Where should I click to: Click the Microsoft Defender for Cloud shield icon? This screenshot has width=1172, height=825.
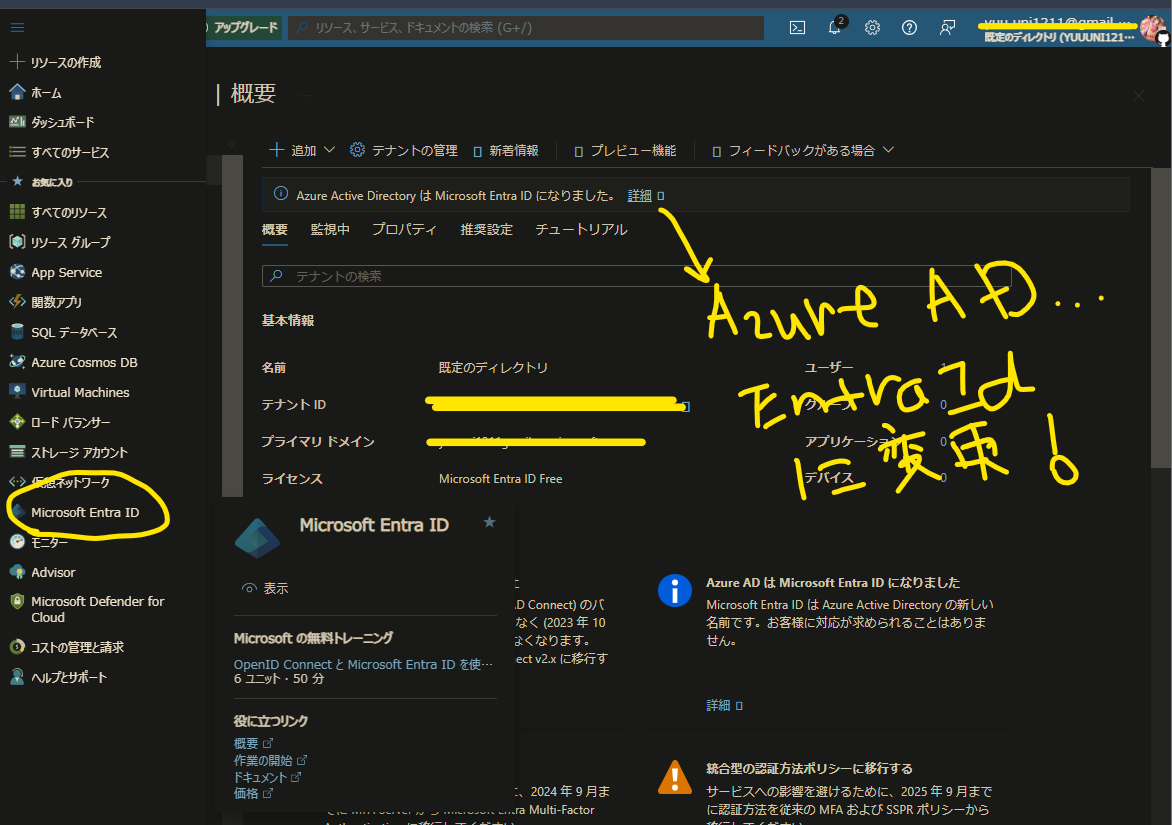tap(17, 602)
